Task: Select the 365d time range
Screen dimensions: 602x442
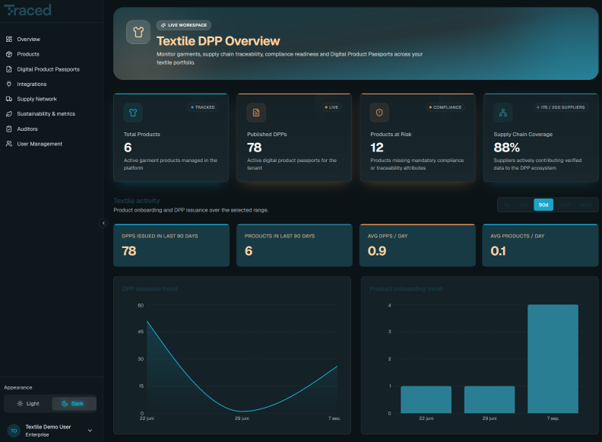Action: point(586,205)
